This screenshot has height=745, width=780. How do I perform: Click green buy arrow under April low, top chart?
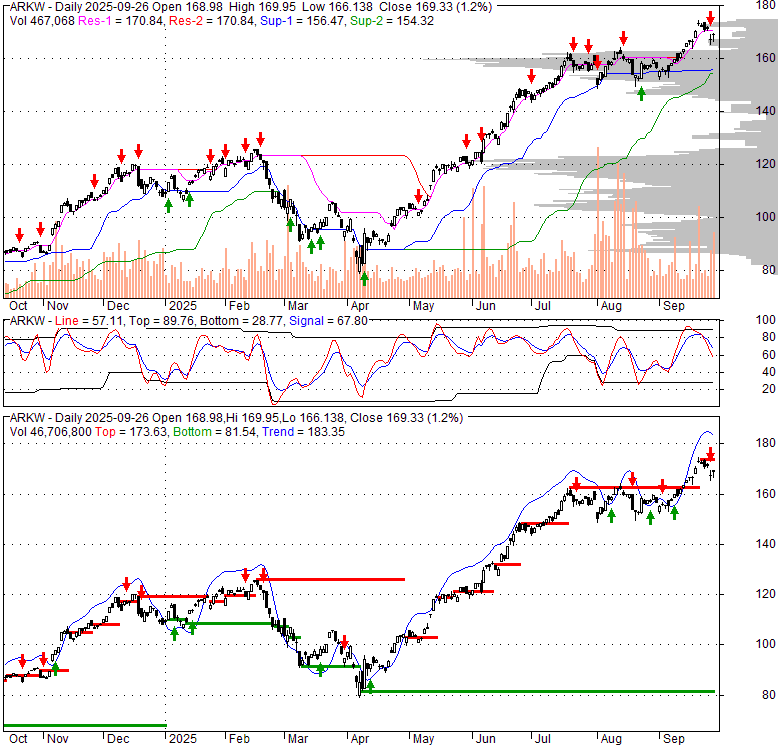coord(364,279)
